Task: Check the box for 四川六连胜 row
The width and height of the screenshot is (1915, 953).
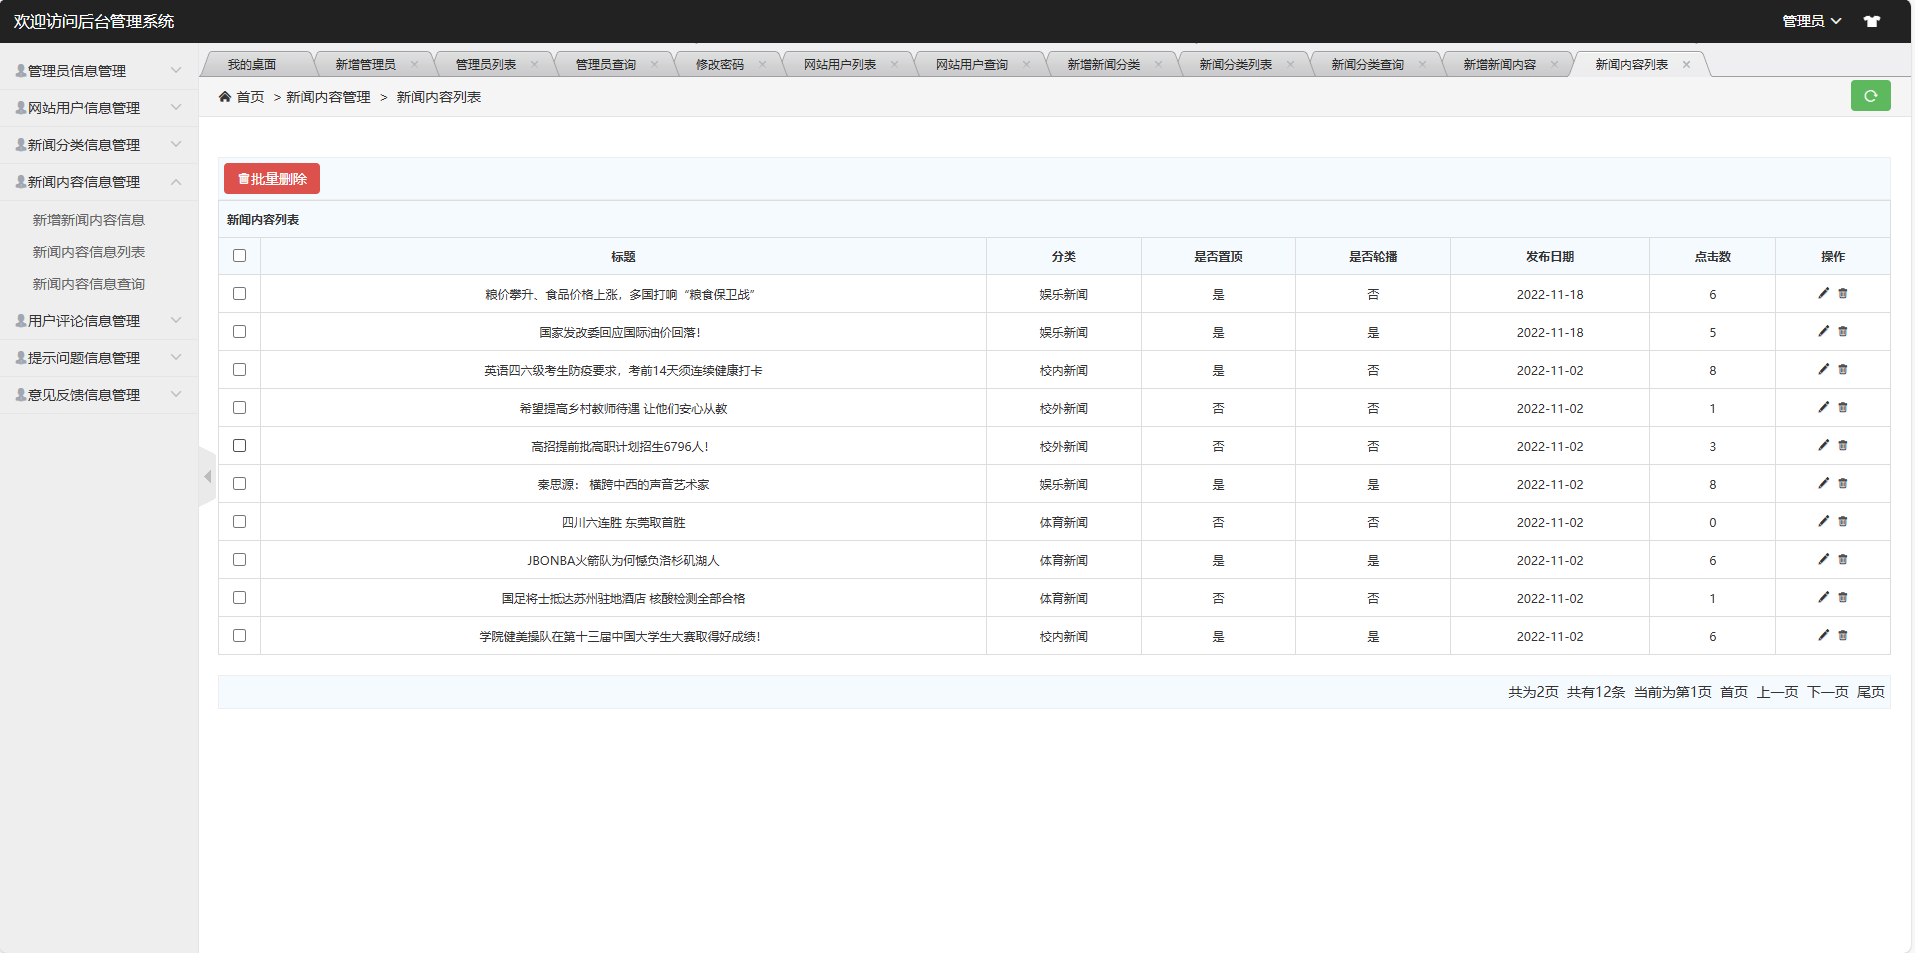Action: pyautogui.click(x=239, y=521)
